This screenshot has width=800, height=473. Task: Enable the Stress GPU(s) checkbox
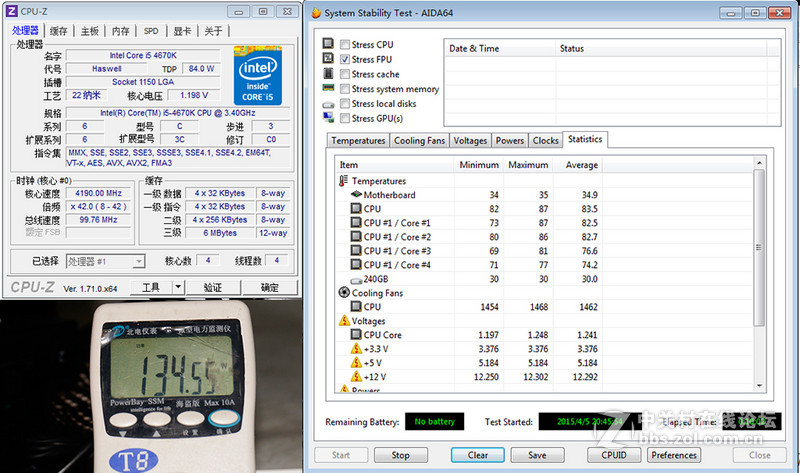[x=345, y=118]
